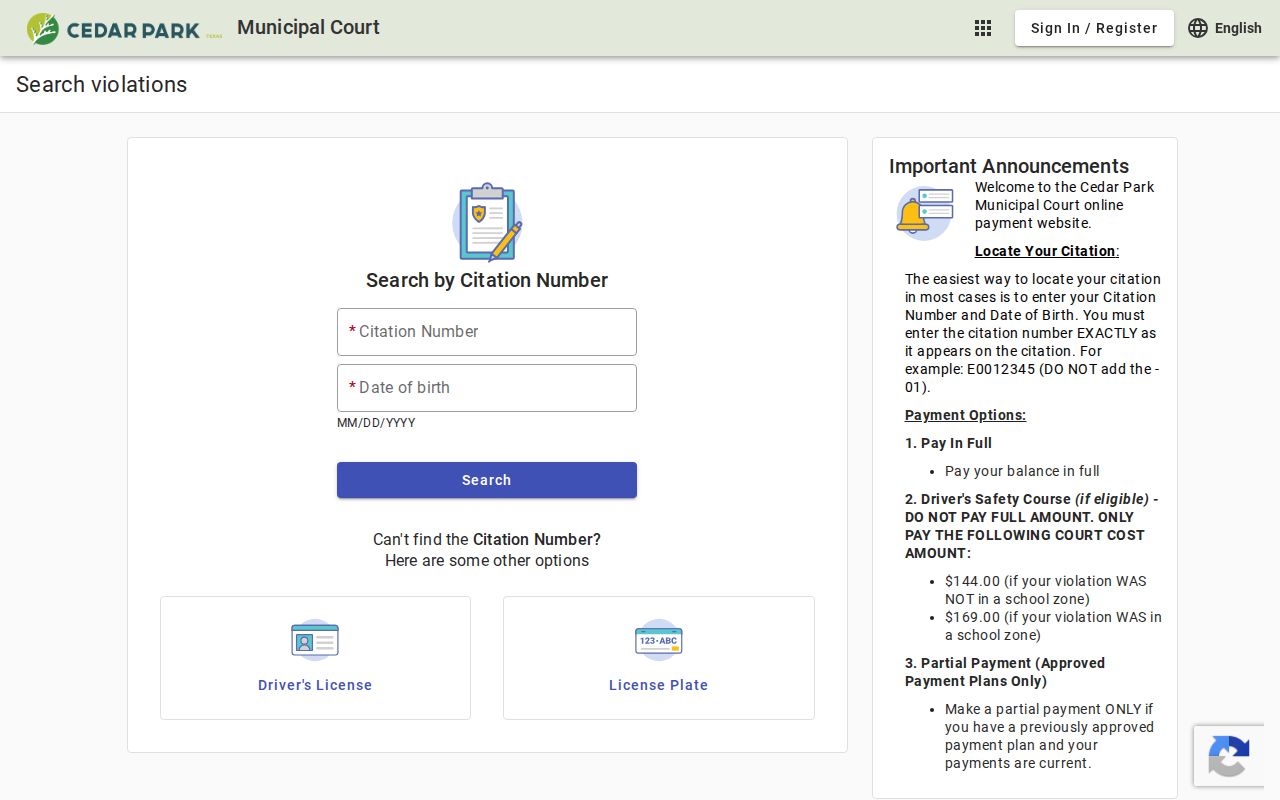
Task: Click the Important Announcements heading
Action: [1009, 166]
